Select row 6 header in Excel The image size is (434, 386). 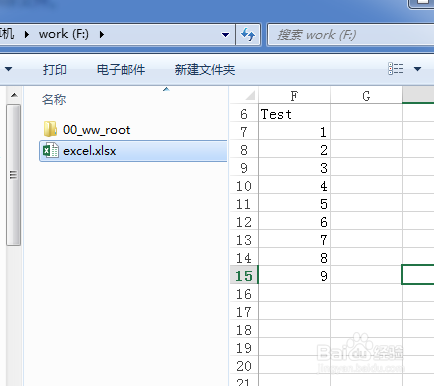pyautogui.click(x=244, y=114)
